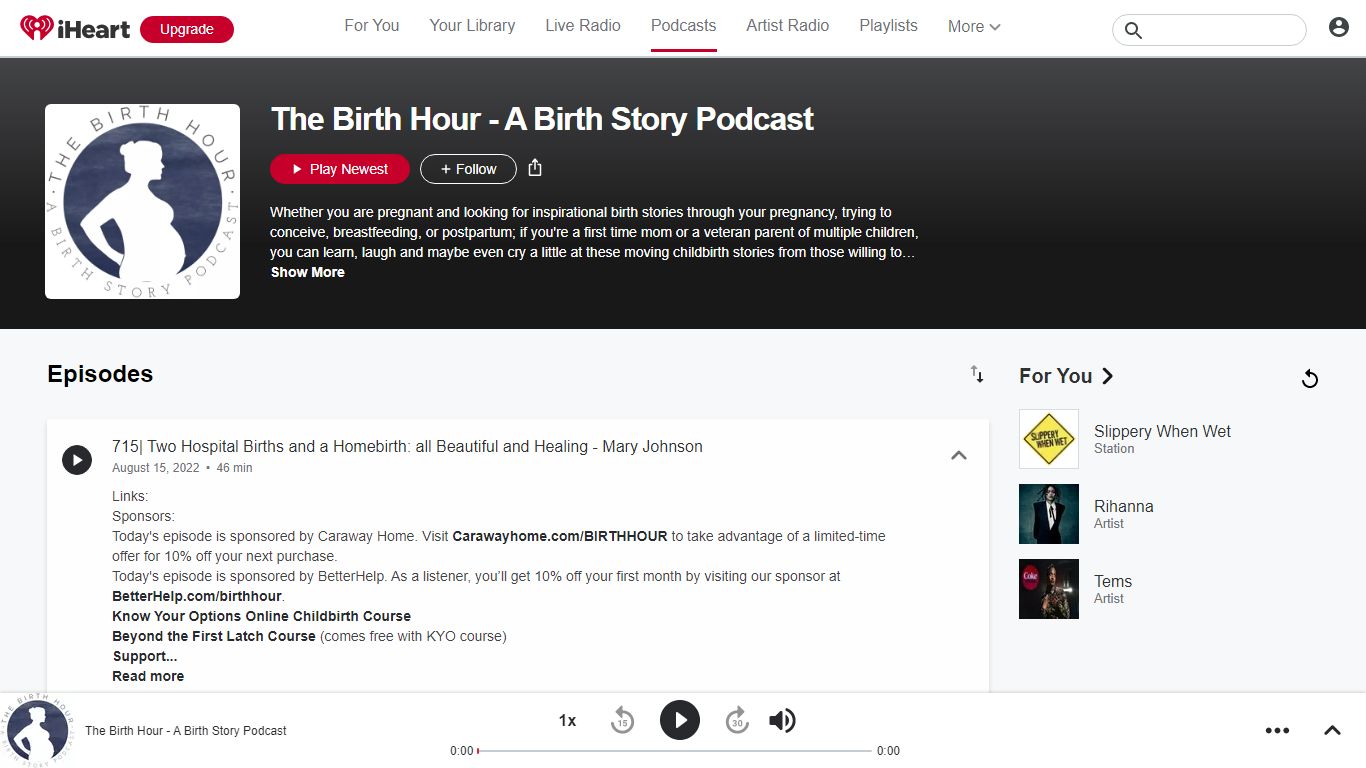Sort episodes with the sort arrows icon
1366x768 pixels.
tap(977, 374)
